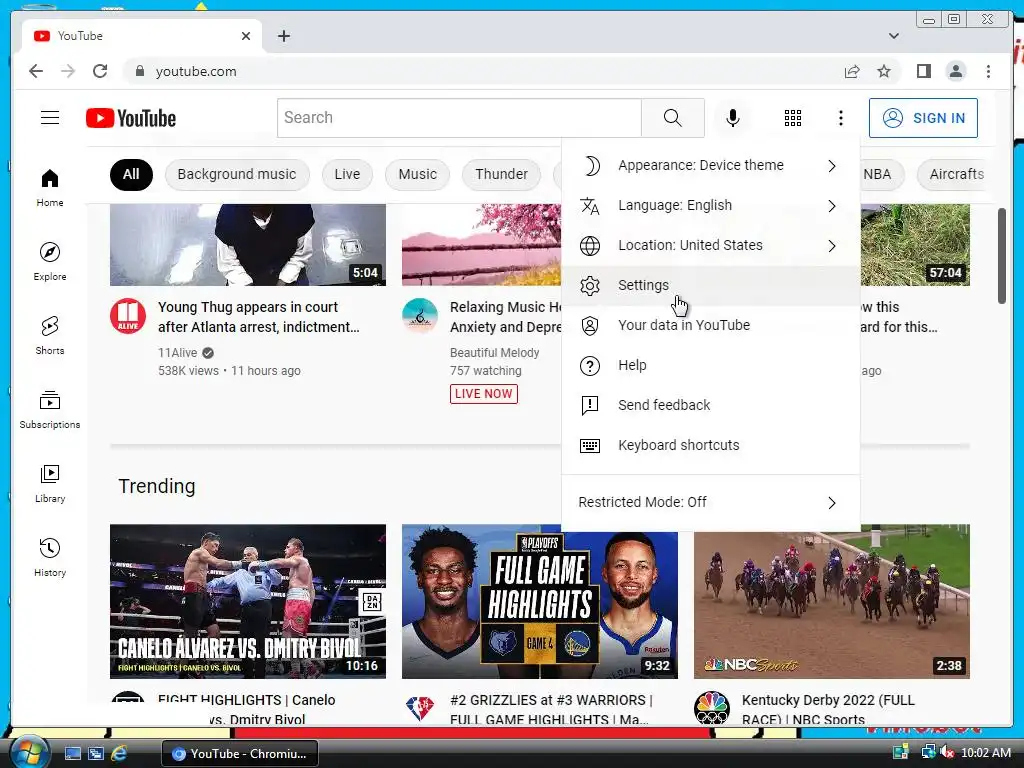Image resolution: width=1024 pixels, height=768 pixels.
Task: Open the Chromium profile avatar
Action: (955, 71)
